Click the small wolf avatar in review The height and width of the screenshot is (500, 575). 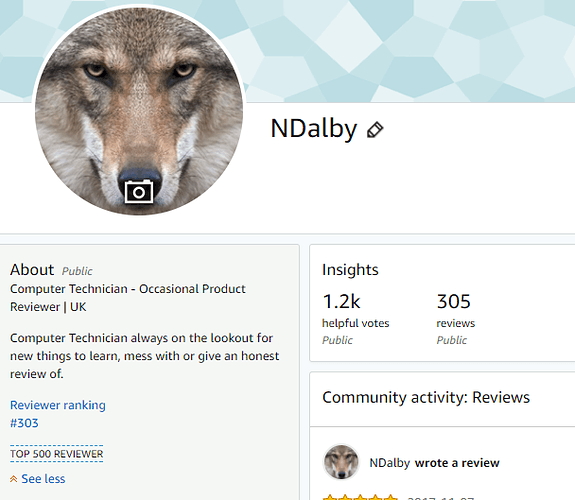tap(341, 462)
